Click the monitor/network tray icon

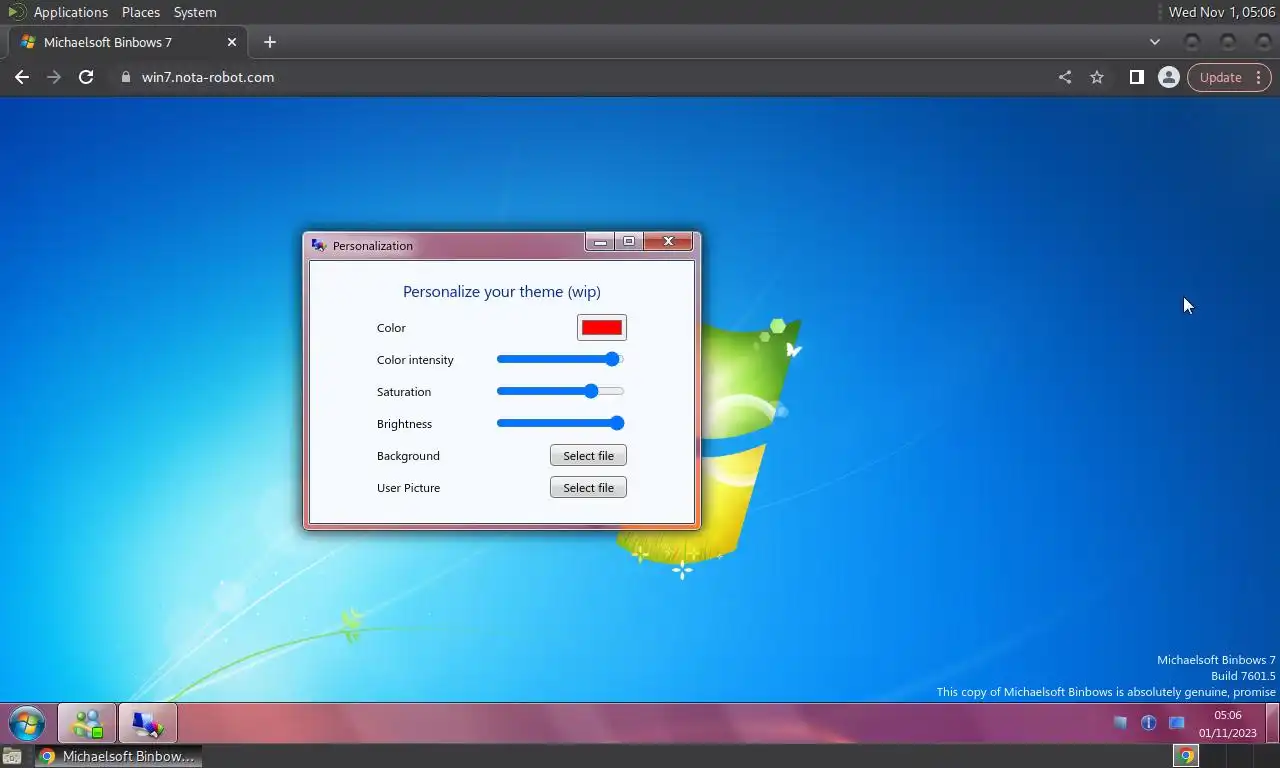tap(1177, 722)
